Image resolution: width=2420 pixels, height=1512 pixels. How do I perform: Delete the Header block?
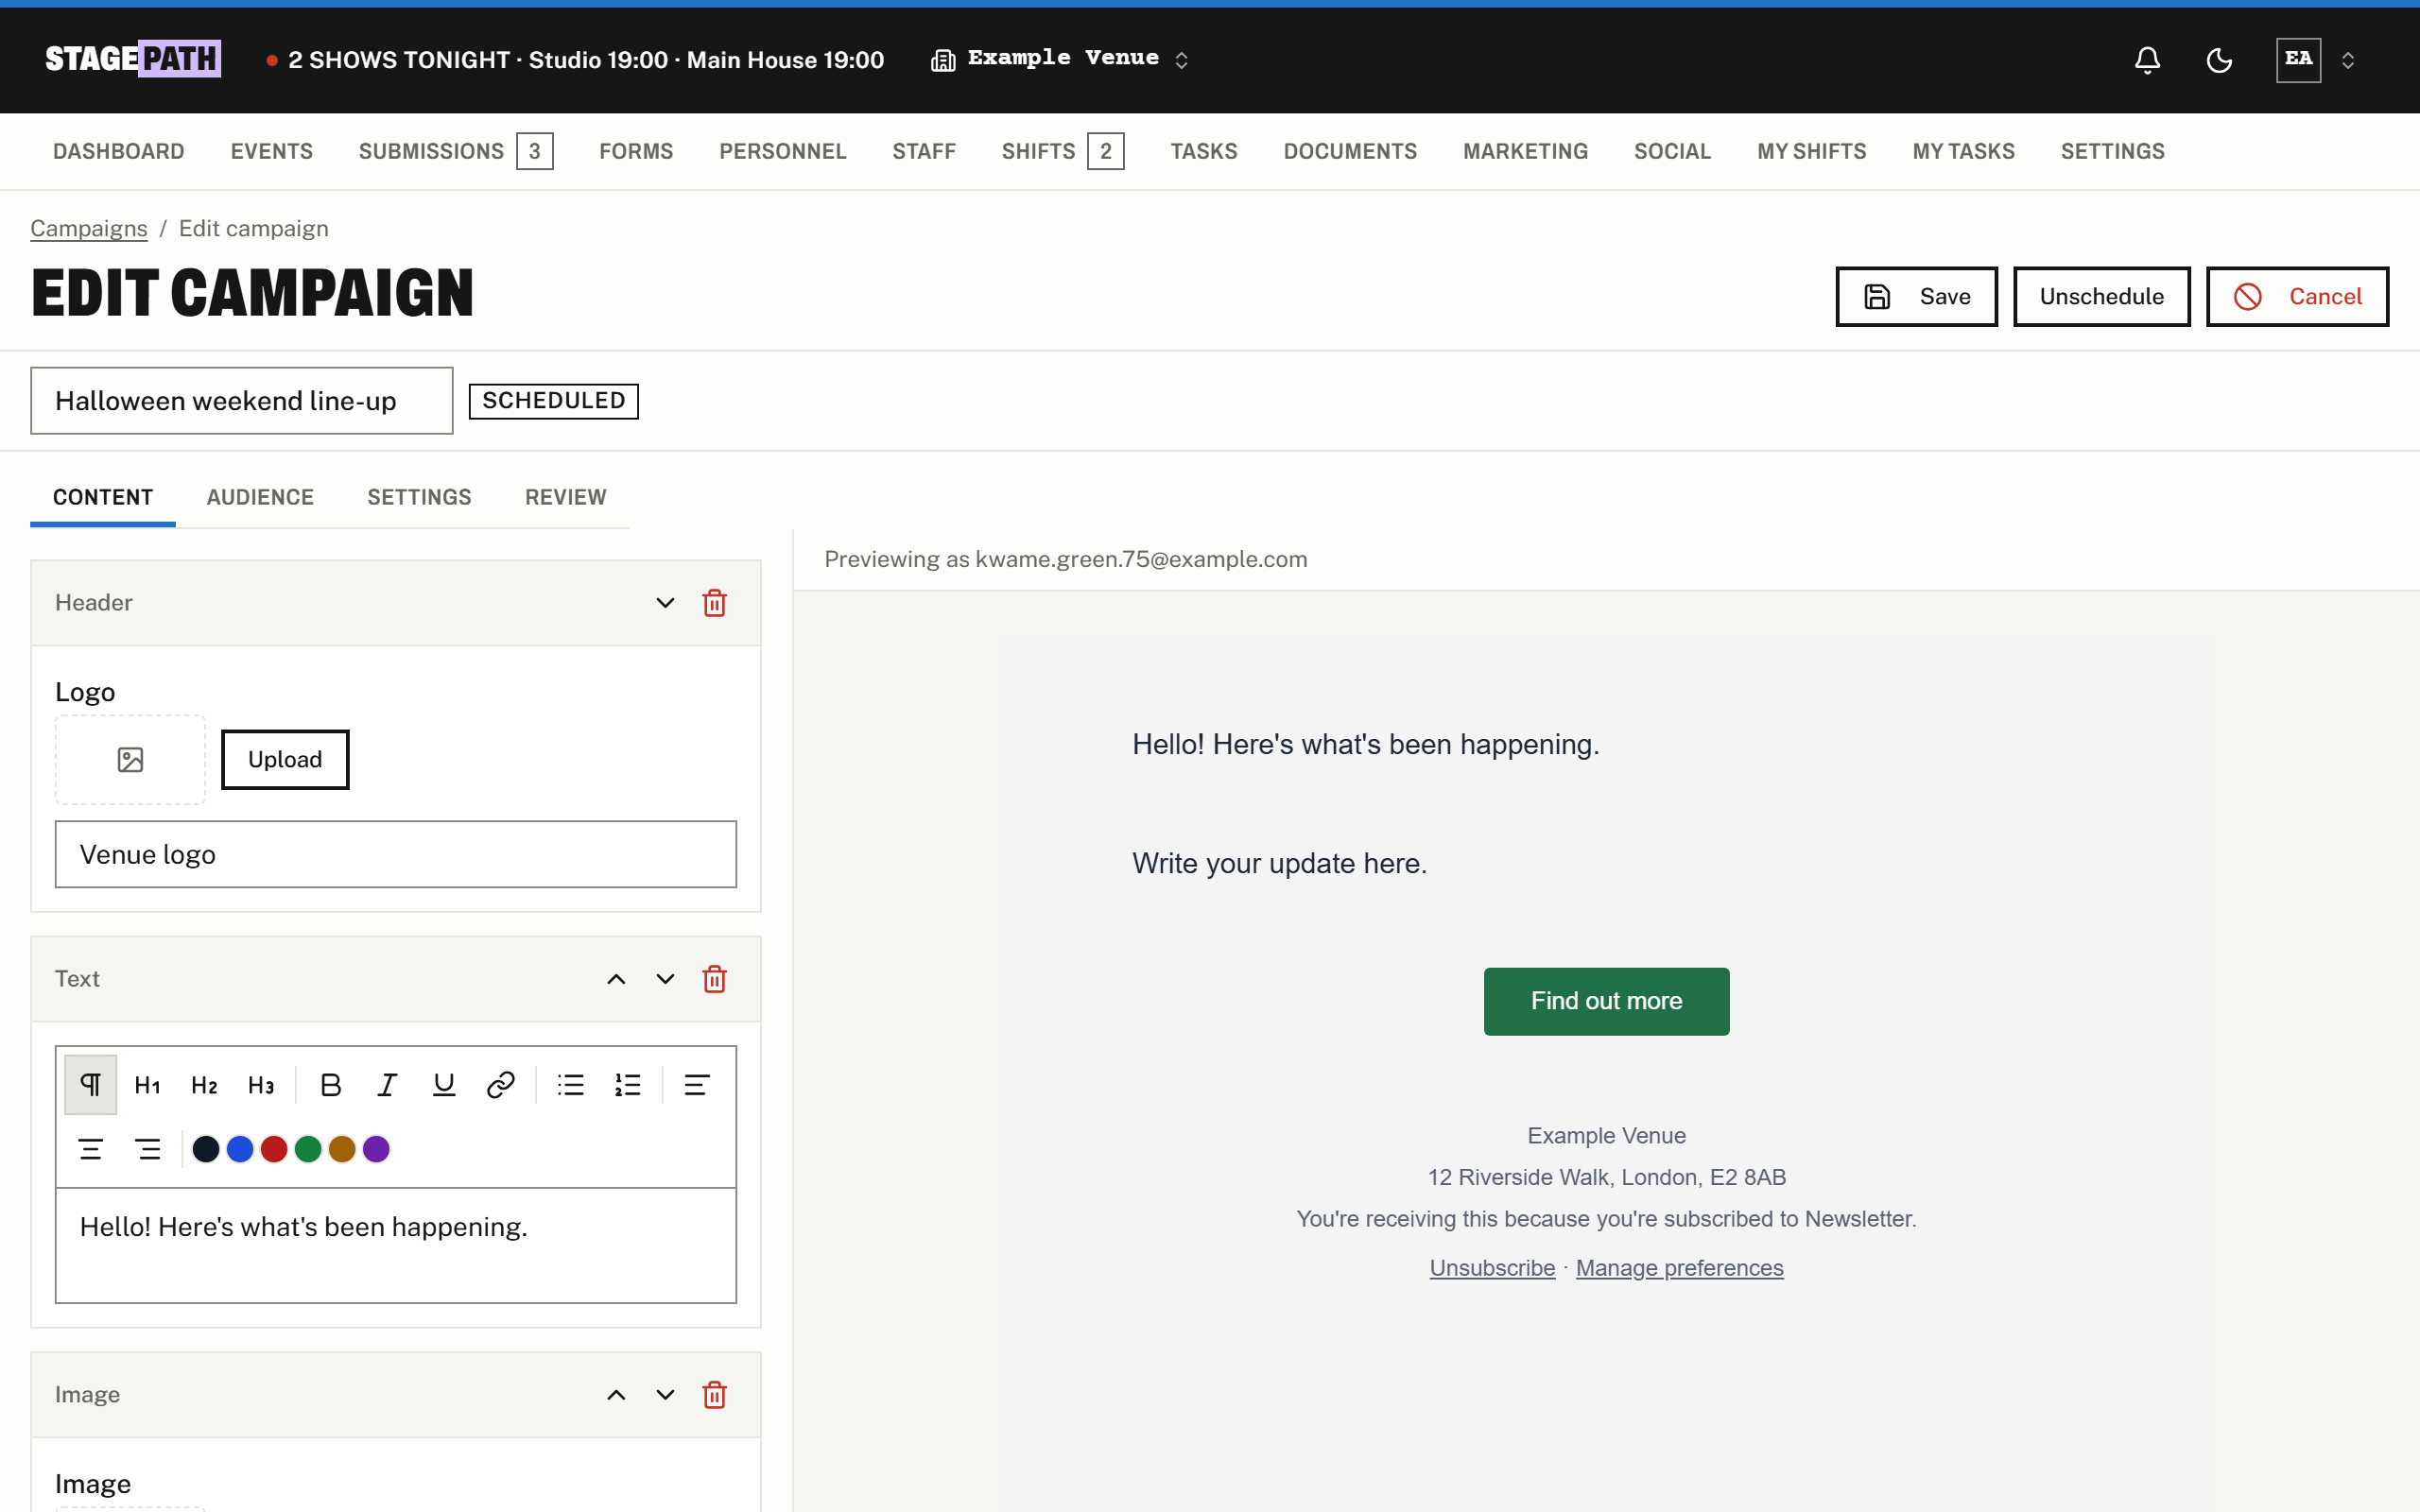(x=714, y=603)
